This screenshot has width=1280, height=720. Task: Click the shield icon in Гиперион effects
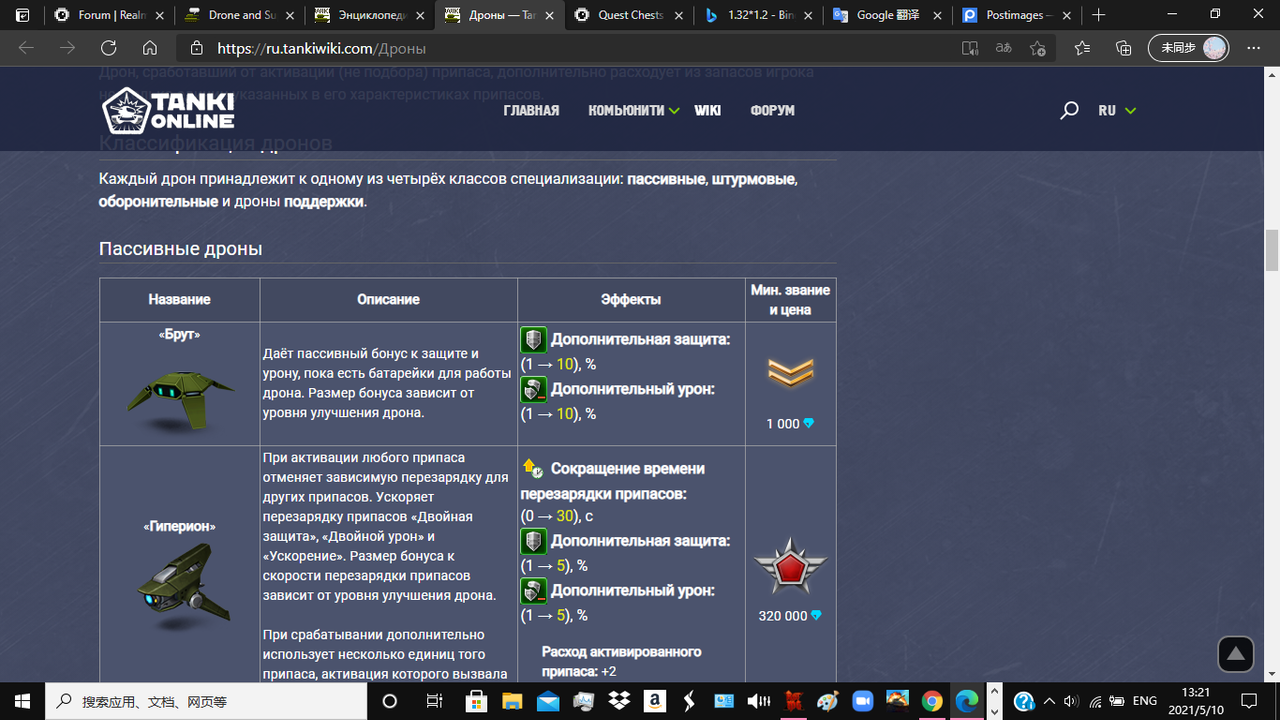click(x=533, y=541)
